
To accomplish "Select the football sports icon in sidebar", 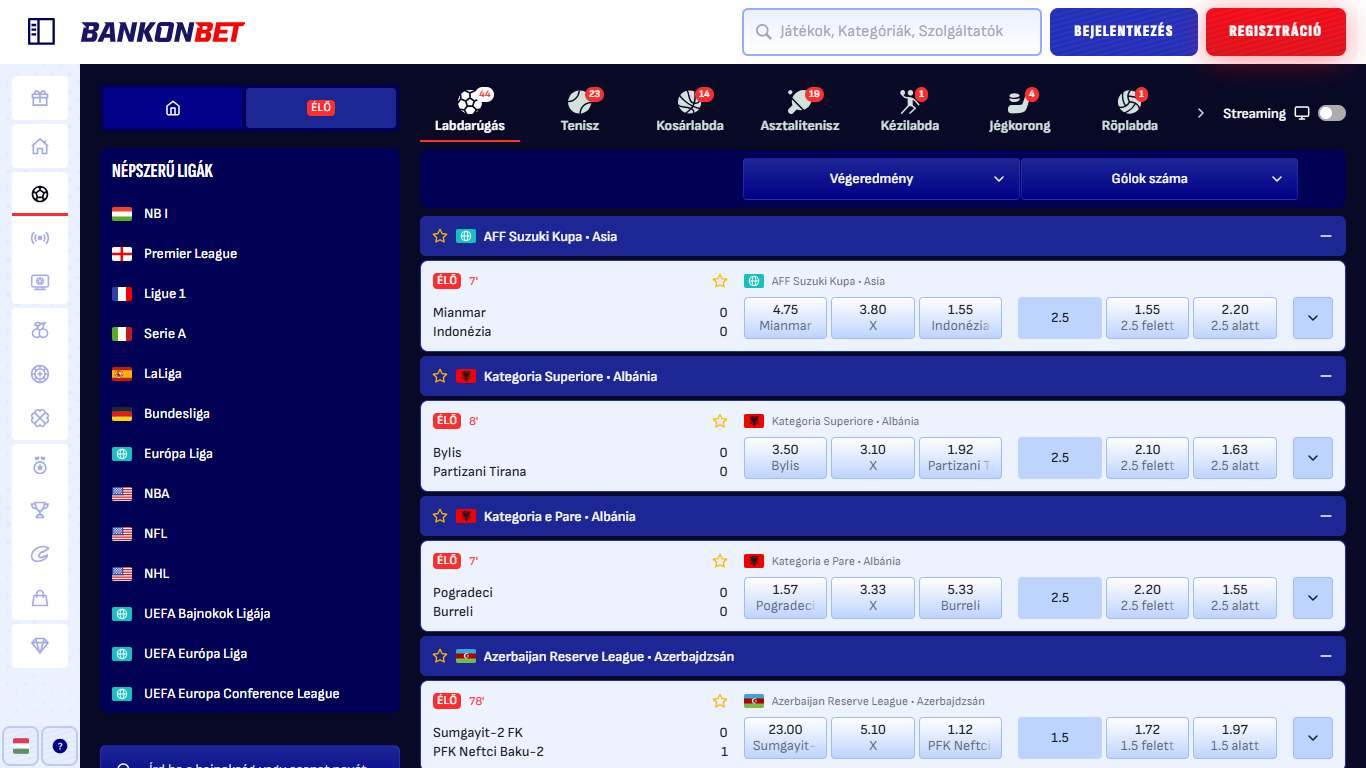I will pos(40,194).
